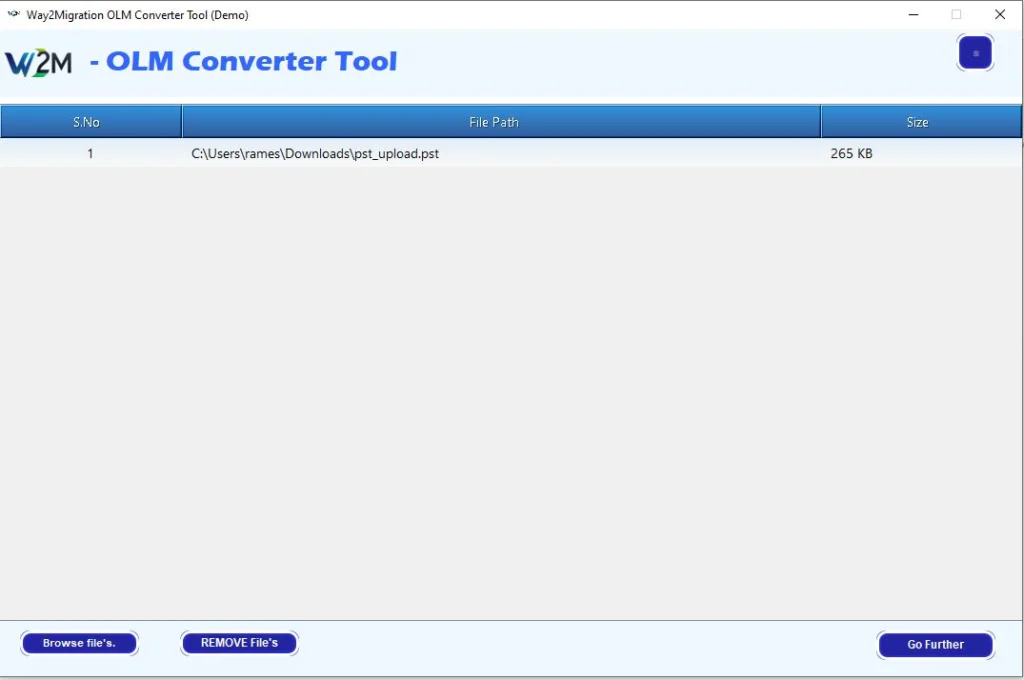Click the blue menu button in the header
The image size is (1024, 680).
[975, 53]
